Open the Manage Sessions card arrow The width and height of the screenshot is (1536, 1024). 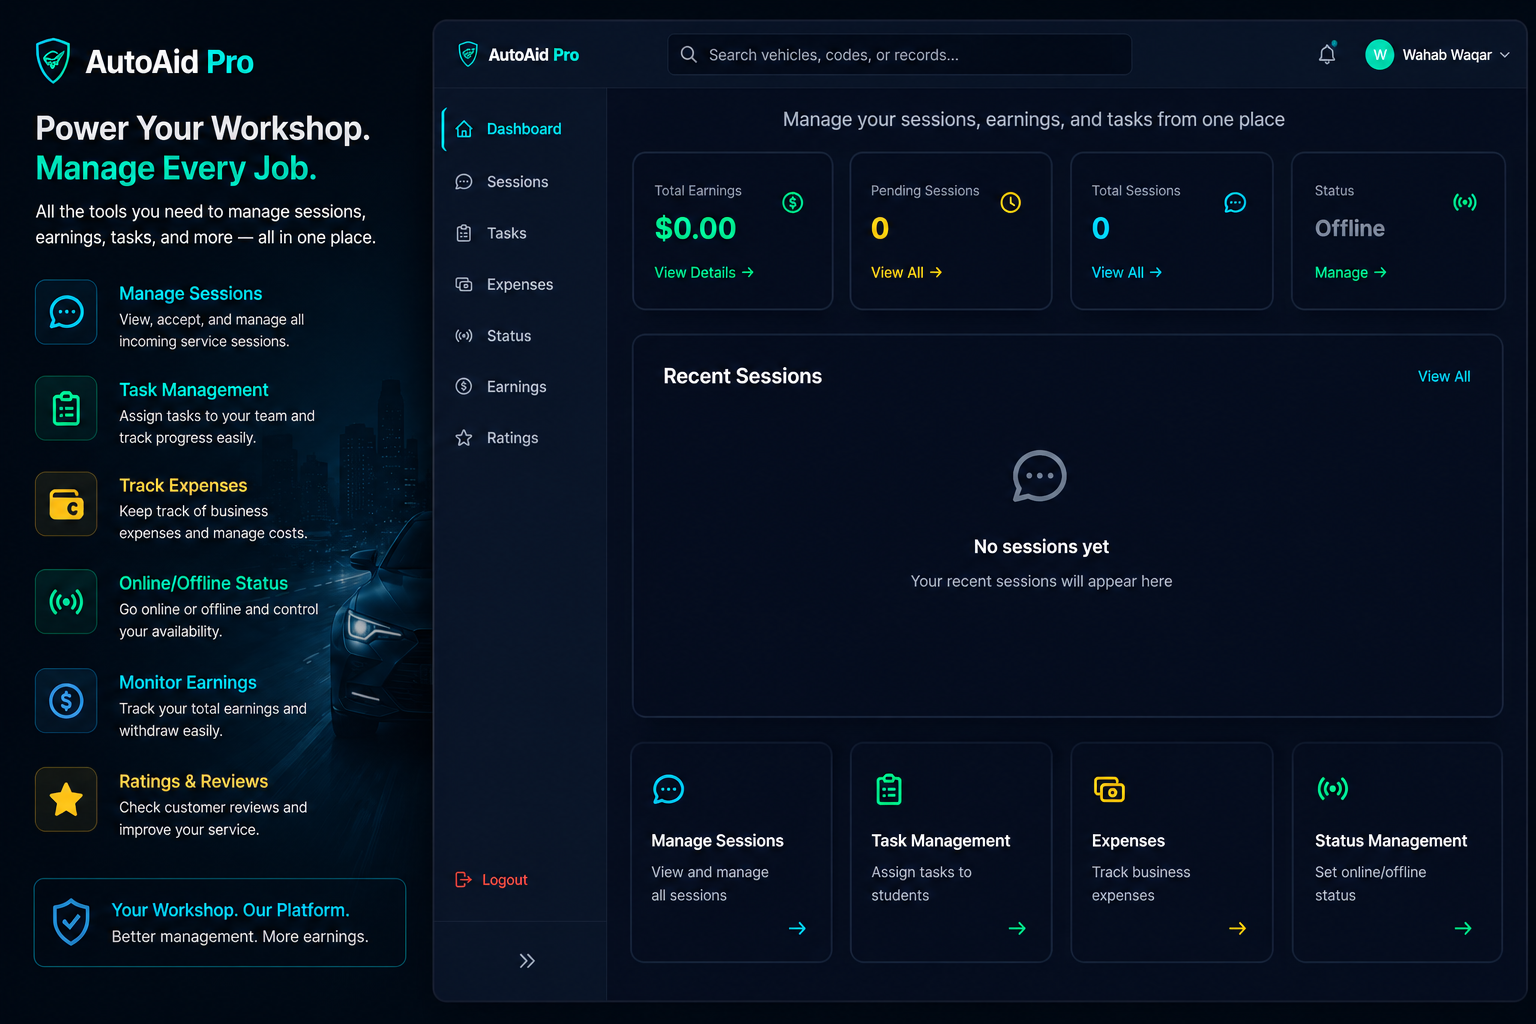point(797,928)
